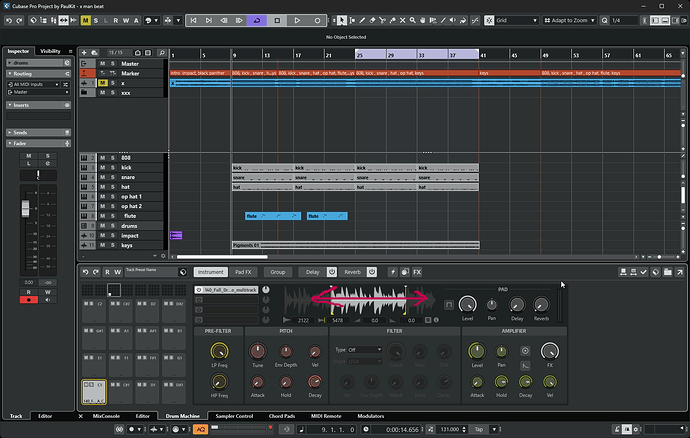Screen dimensions: 690x438
Task: Toggle Delay power button in Drum Machine
Action: [332, 272]
